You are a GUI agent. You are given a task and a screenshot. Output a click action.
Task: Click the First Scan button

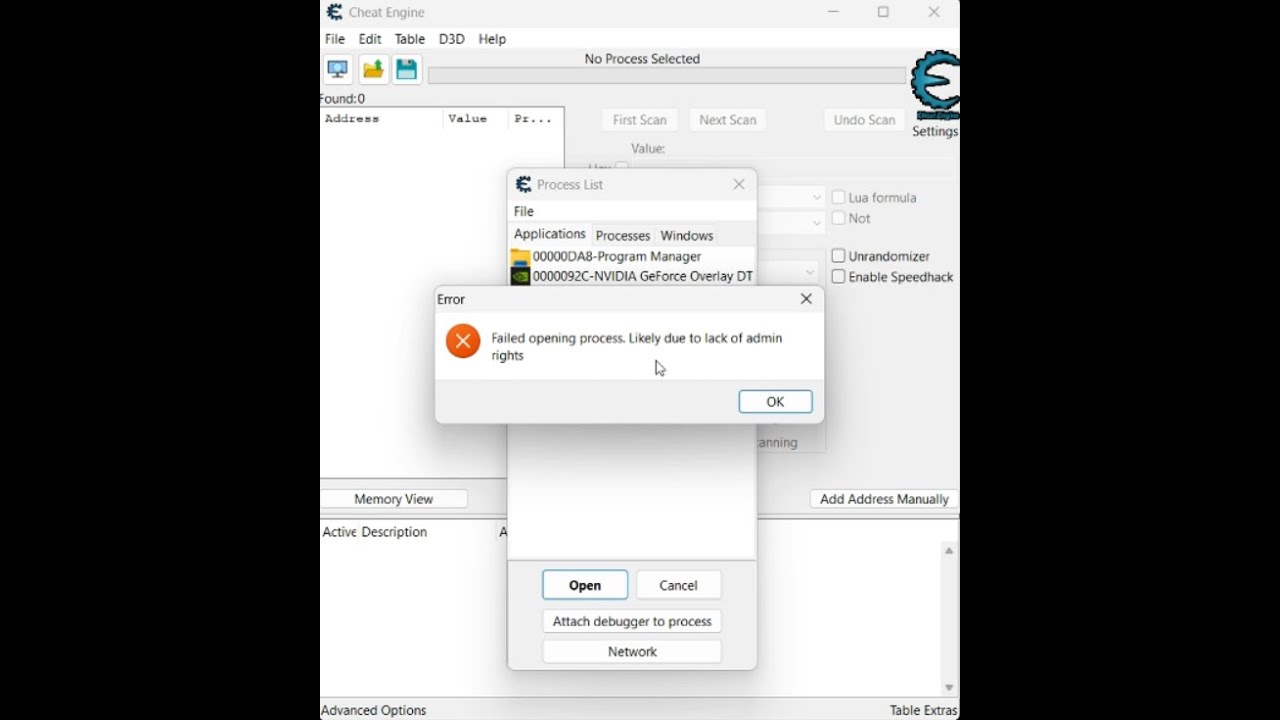click(x=640, y=119)
